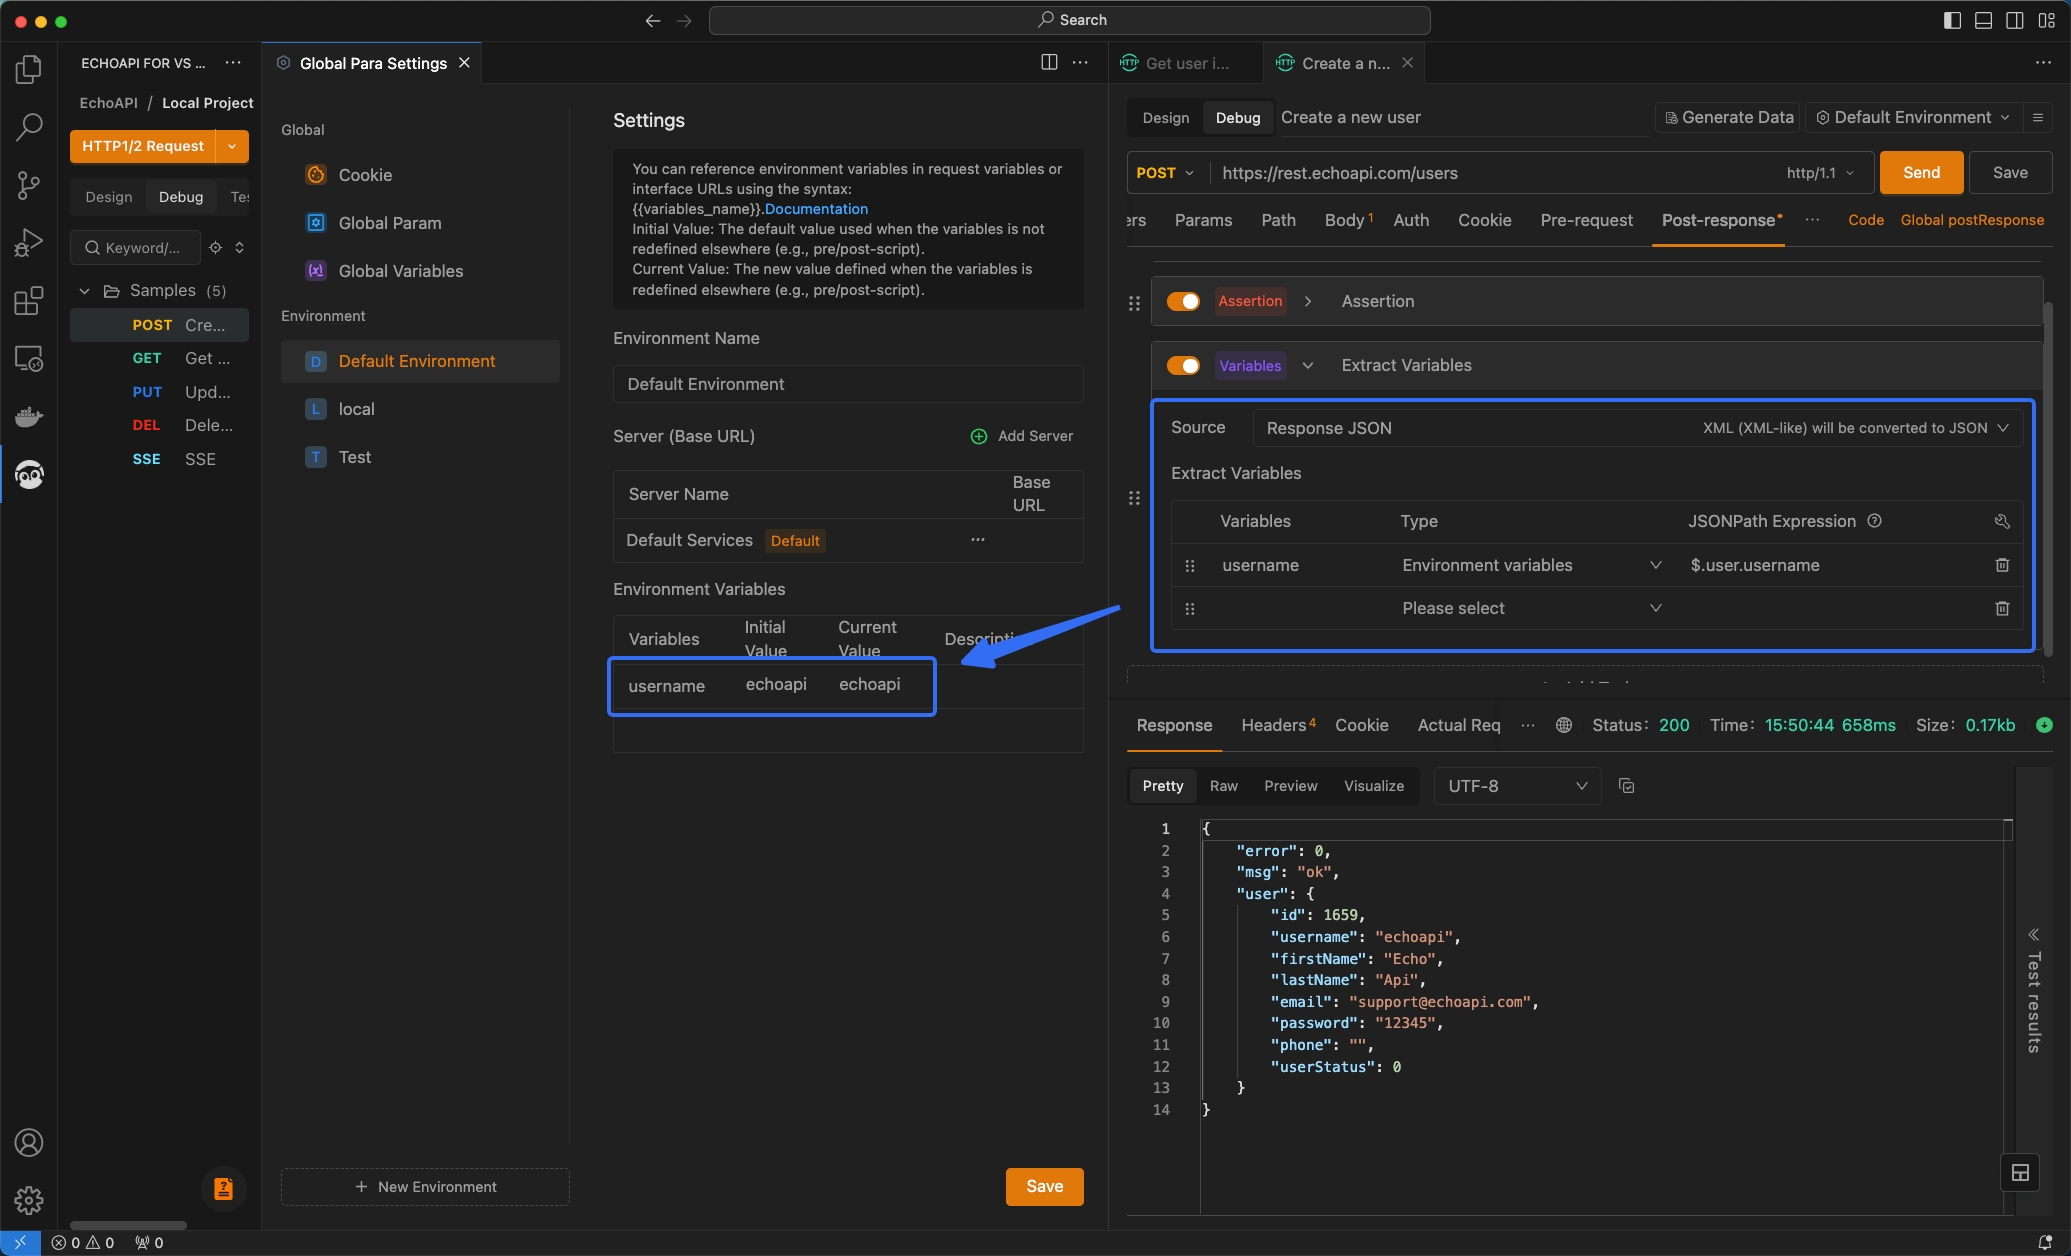Click Add Server

tap(1022, 436)
